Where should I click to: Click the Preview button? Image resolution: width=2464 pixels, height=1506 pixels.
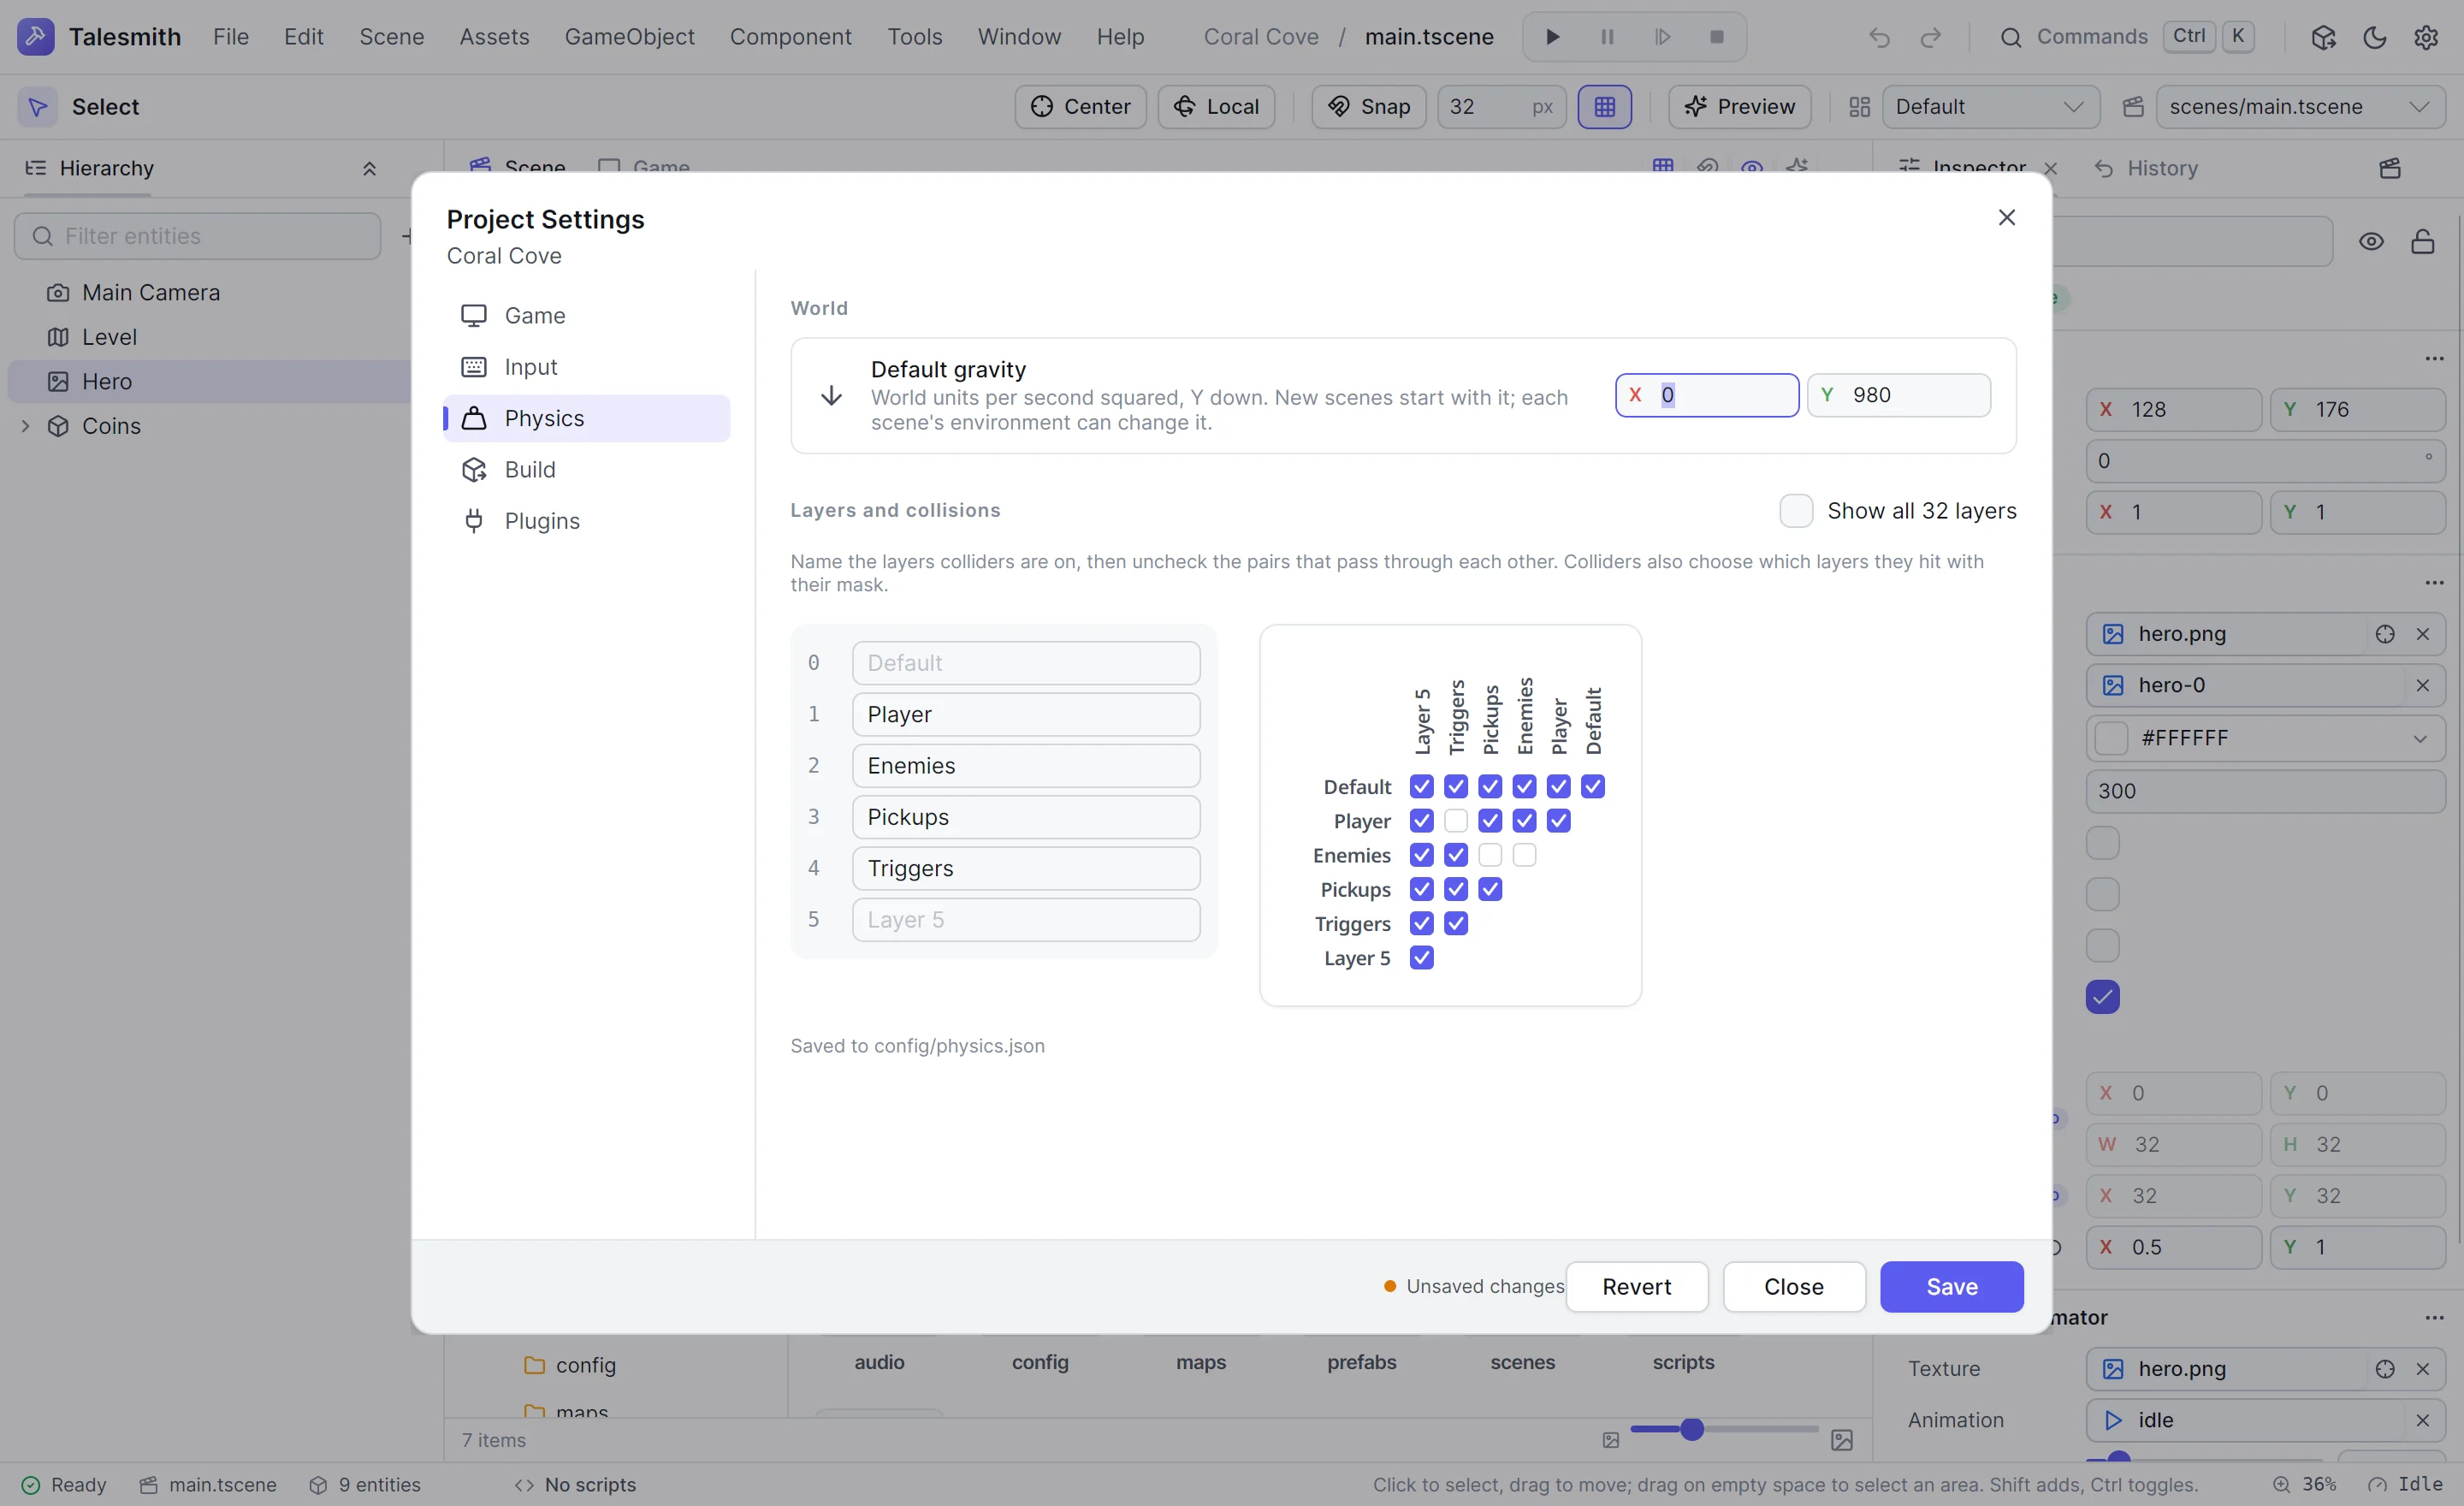pyautogui.click(x=1739, y=107)
